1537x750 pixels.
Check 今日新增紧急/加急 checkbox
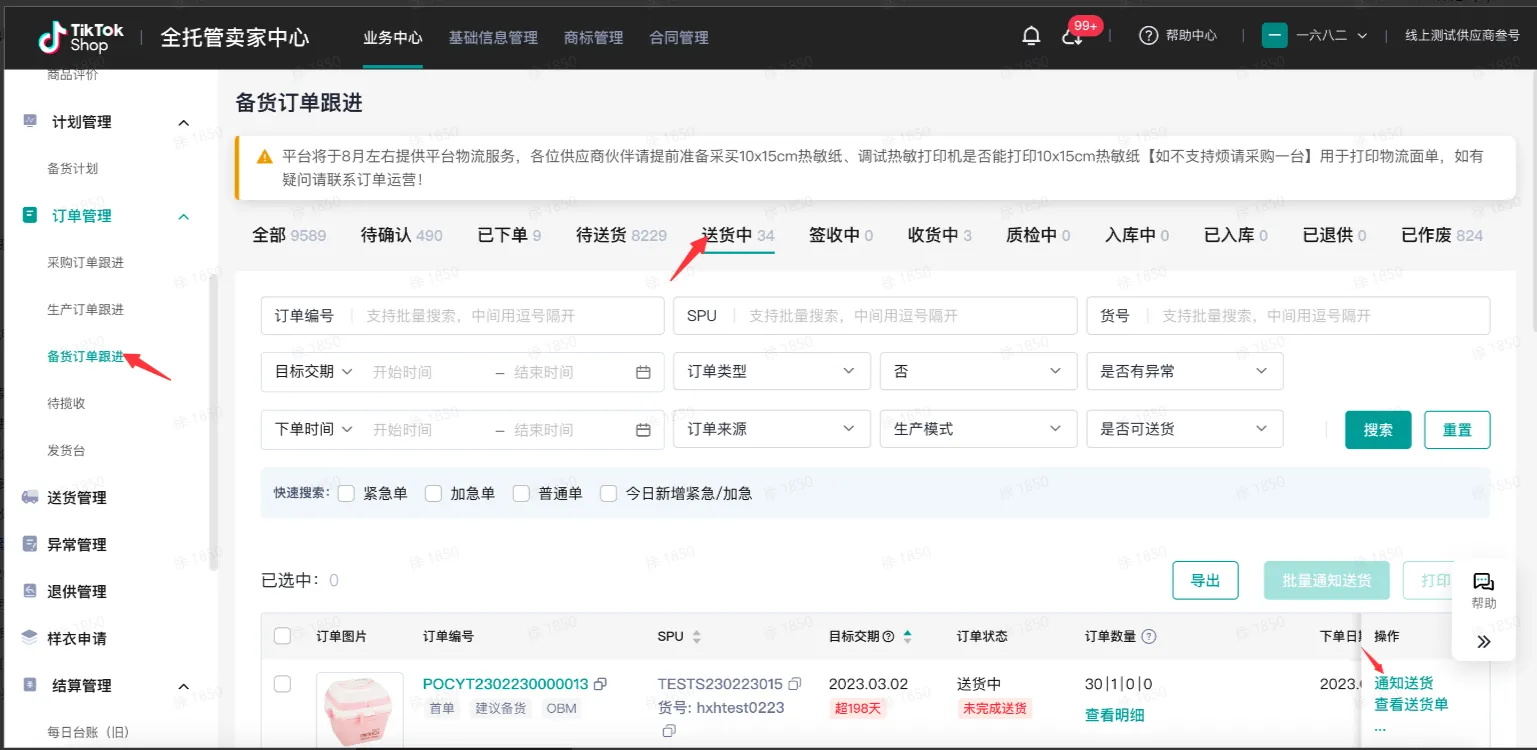608,493
